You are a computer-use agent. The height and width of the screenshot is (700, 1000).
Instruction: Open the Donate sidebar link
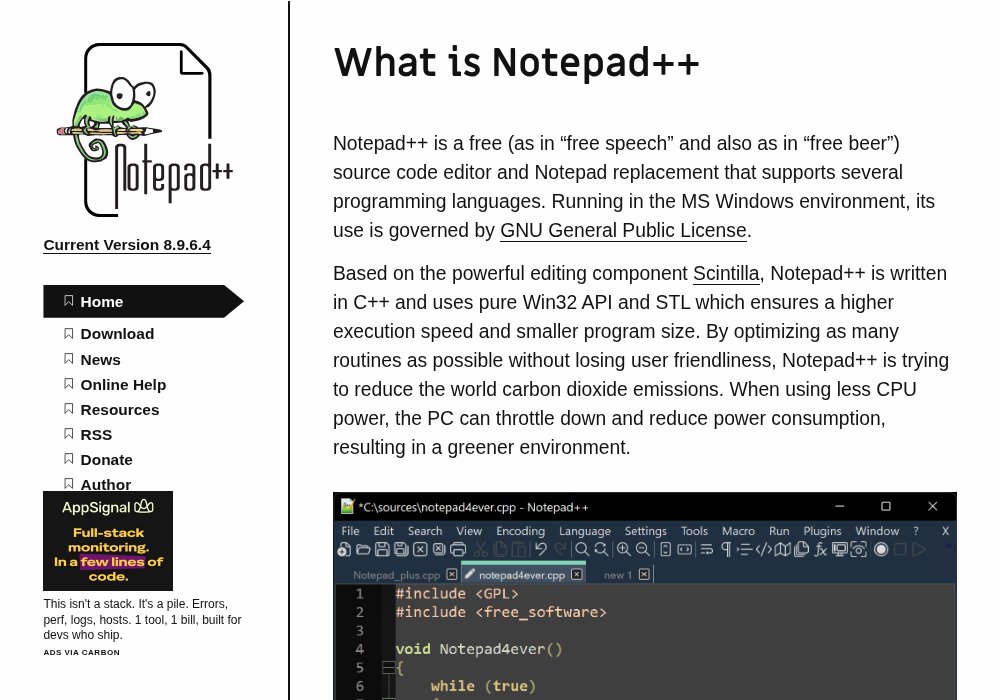point(106,460)
